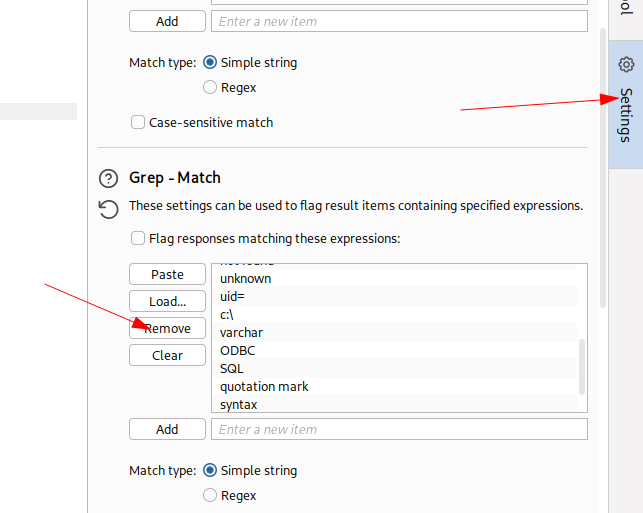Viewport: 643px width, 513px height.
Task: Focus new item field under Grep - Match list
Action: click(398, 429)
